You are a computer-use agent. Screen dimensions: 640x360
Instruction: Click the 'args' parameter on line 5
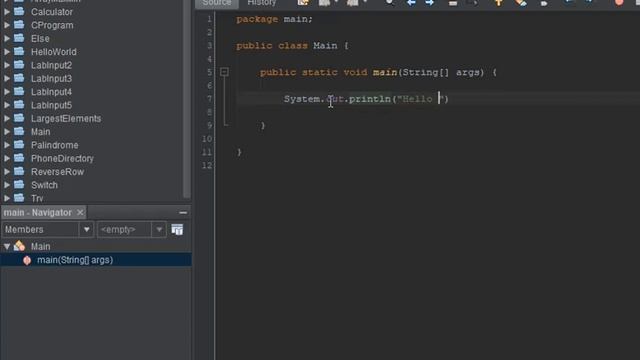click(468, 73)
